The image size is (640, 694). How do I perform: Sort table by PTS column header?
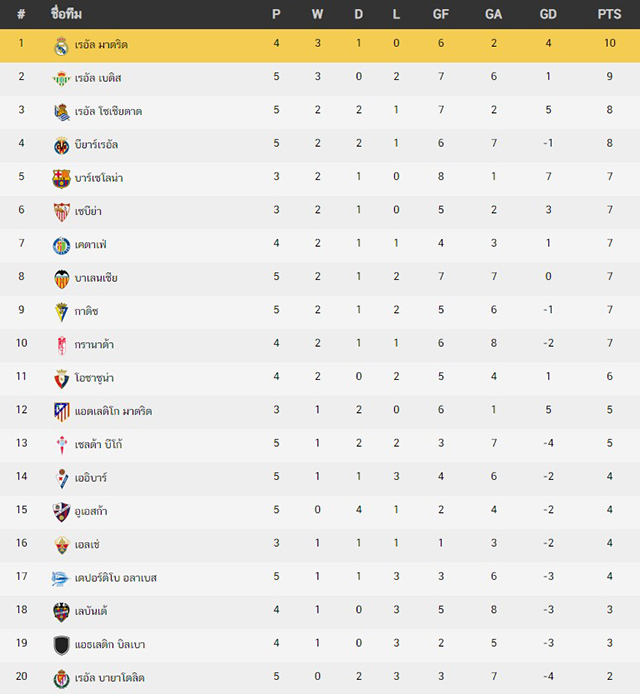pos(609,15)
